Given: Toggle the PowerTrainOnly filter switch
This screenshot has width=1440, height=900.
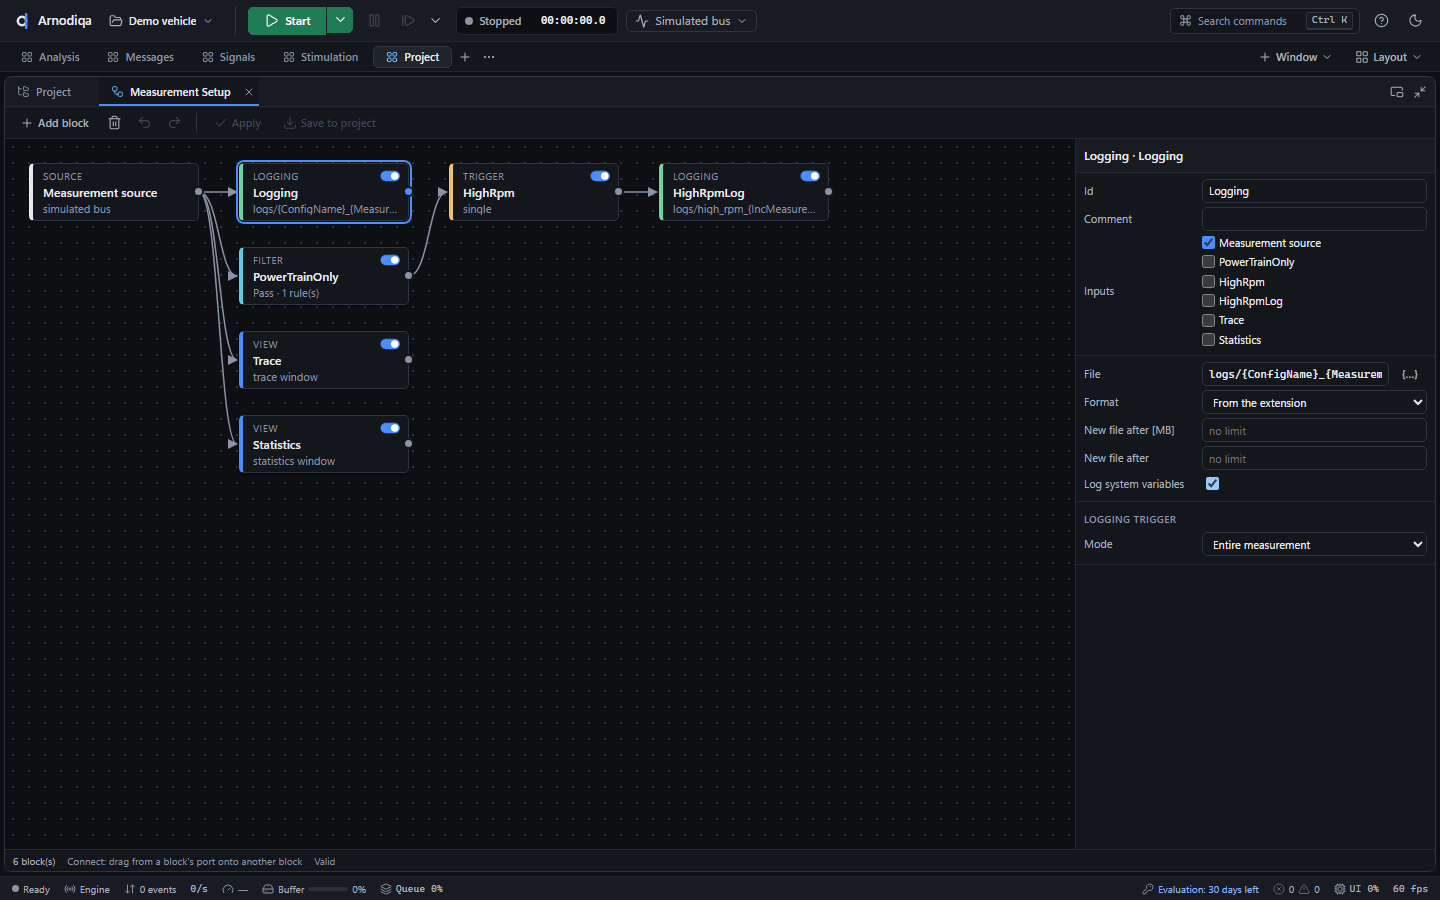Looking at the screenshot, I should click(390, 260).
